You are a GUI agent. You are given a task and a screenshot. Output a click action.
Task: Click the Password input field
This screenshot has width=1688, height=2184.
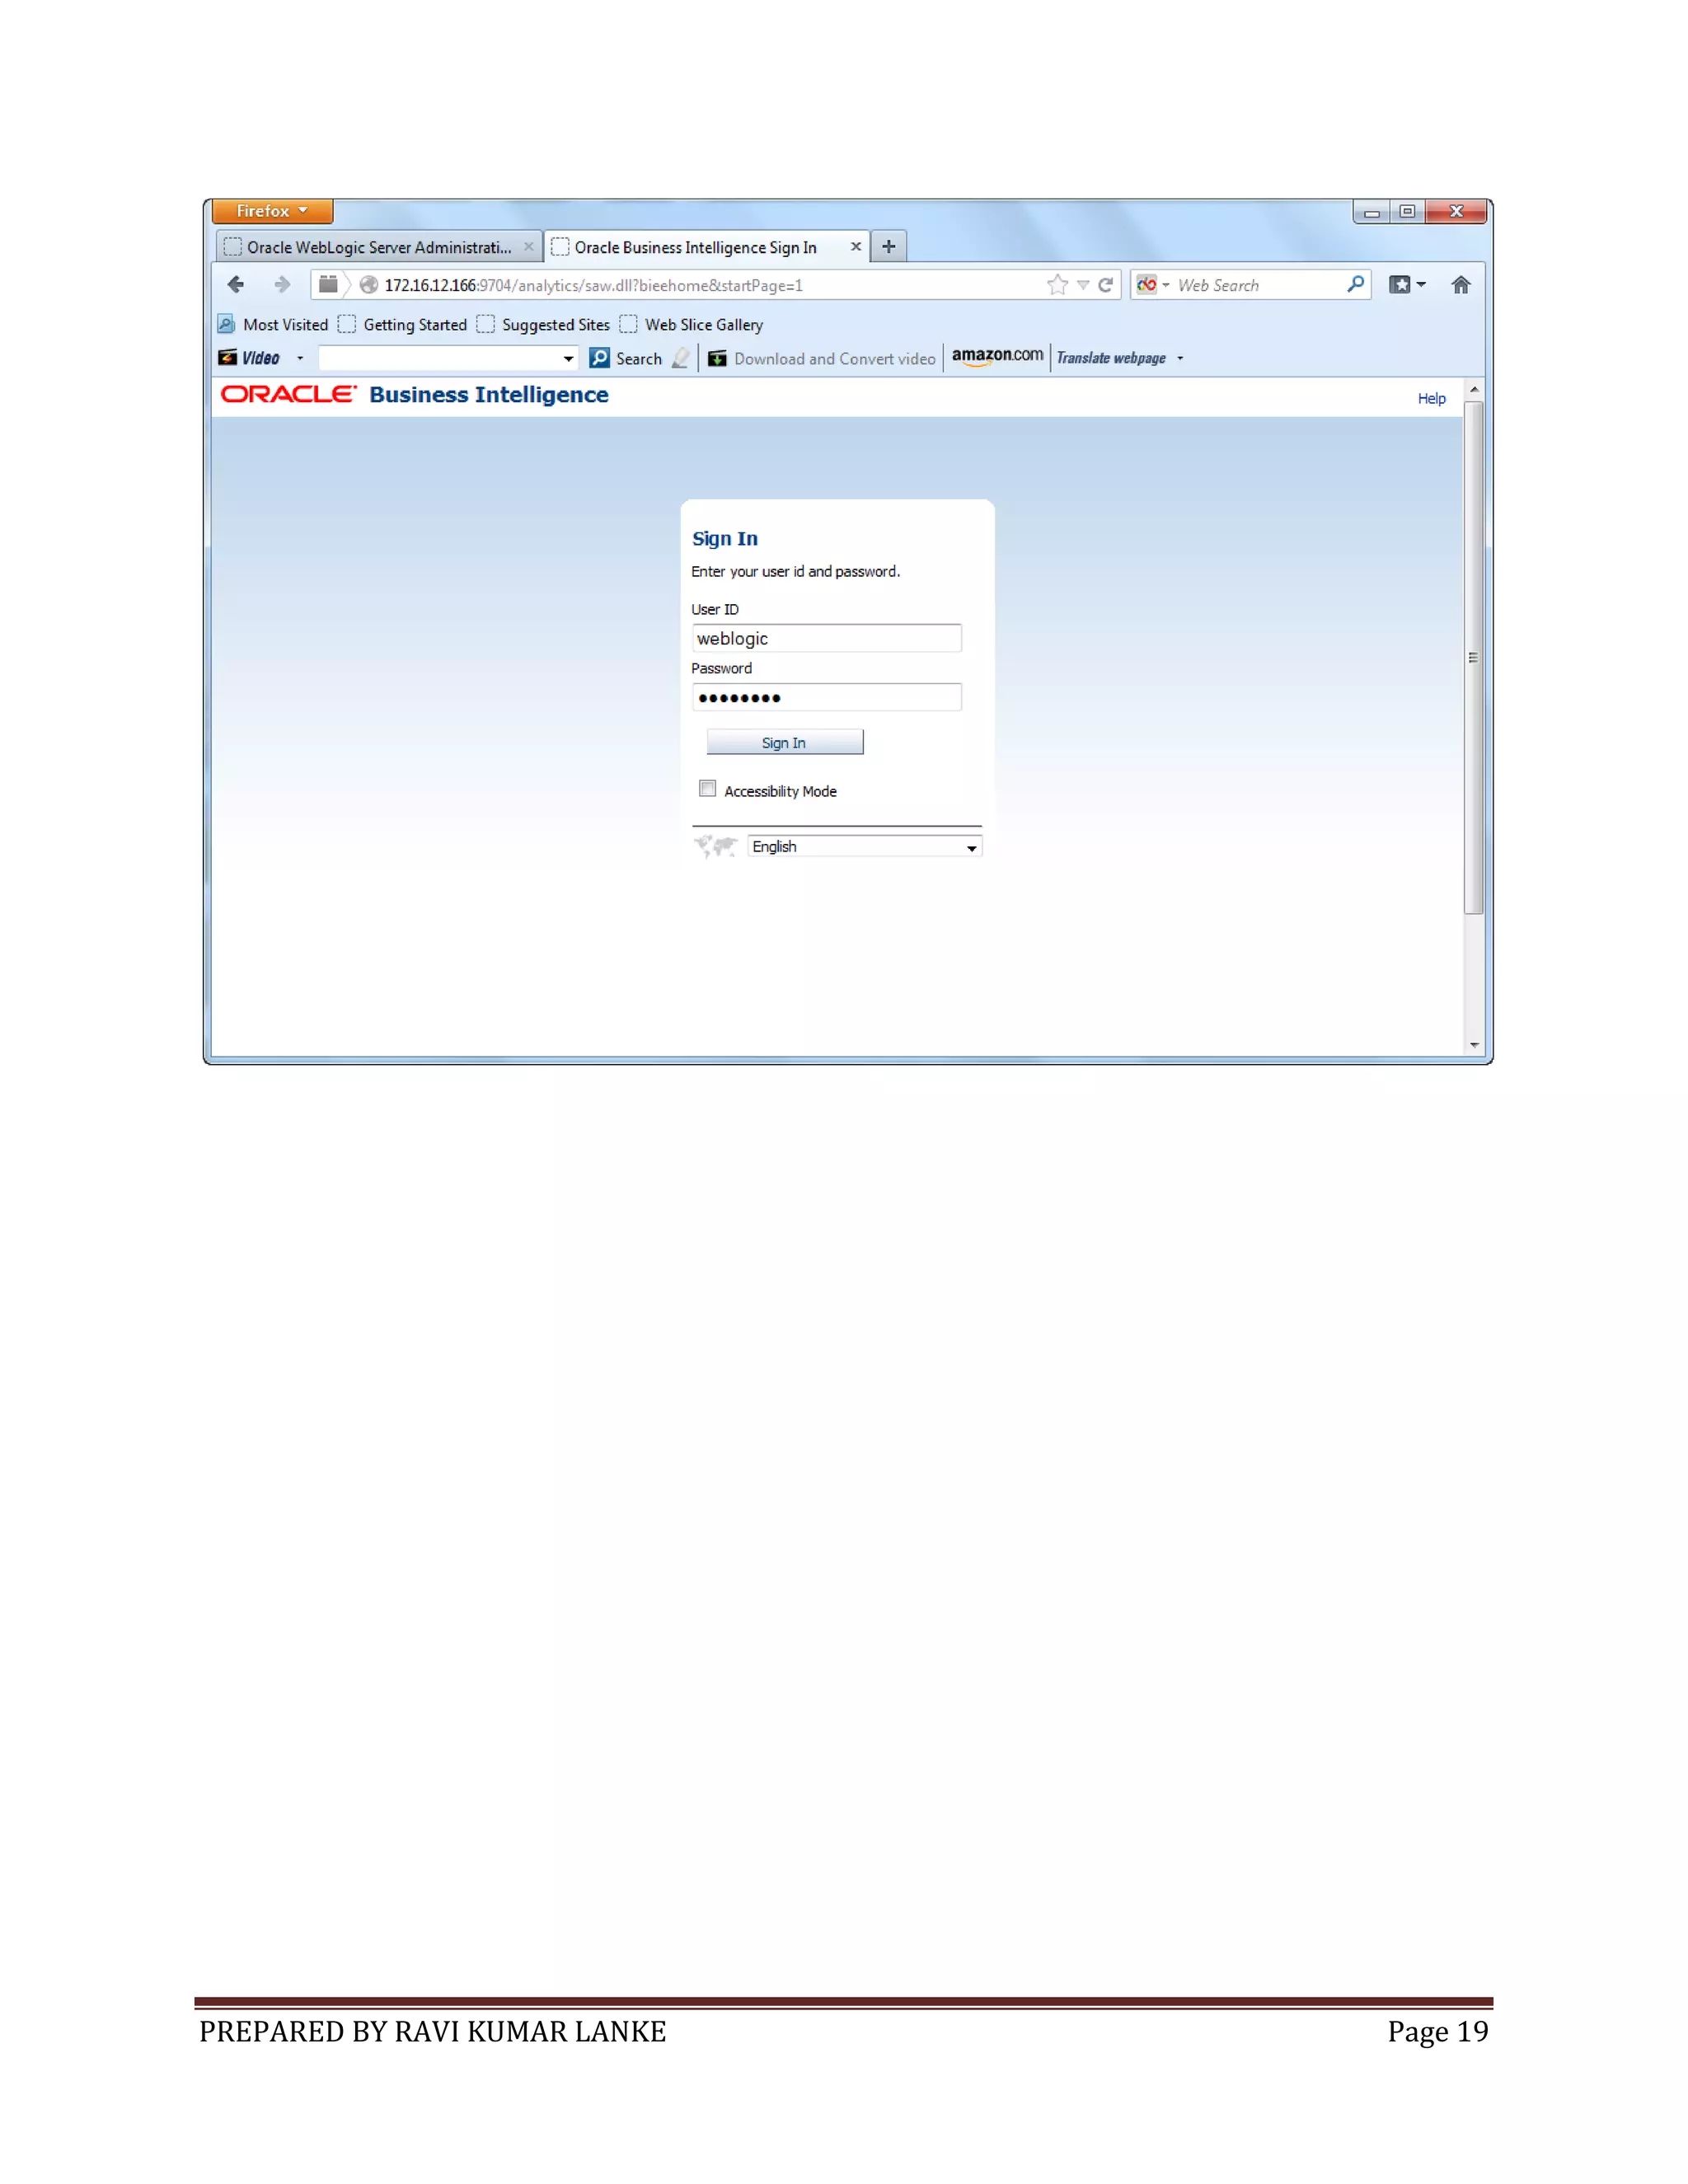(x=827, y=697)
